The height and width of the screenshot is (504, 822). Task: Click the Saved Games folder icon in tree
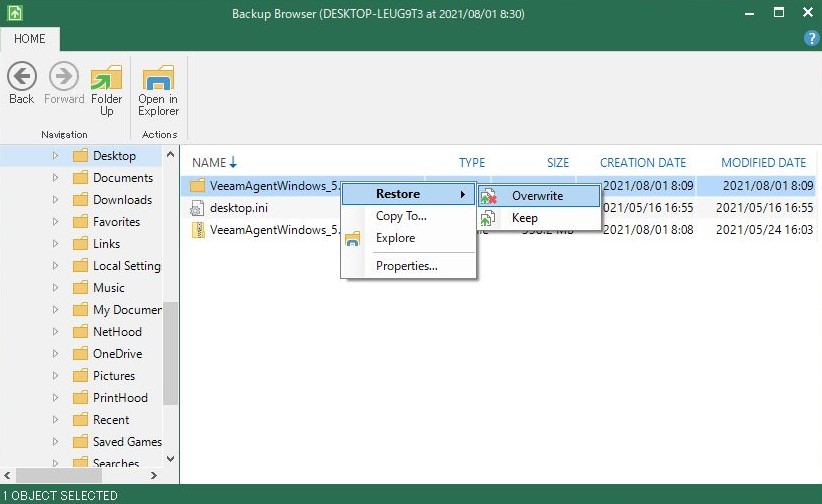click(x=80, y=442)
